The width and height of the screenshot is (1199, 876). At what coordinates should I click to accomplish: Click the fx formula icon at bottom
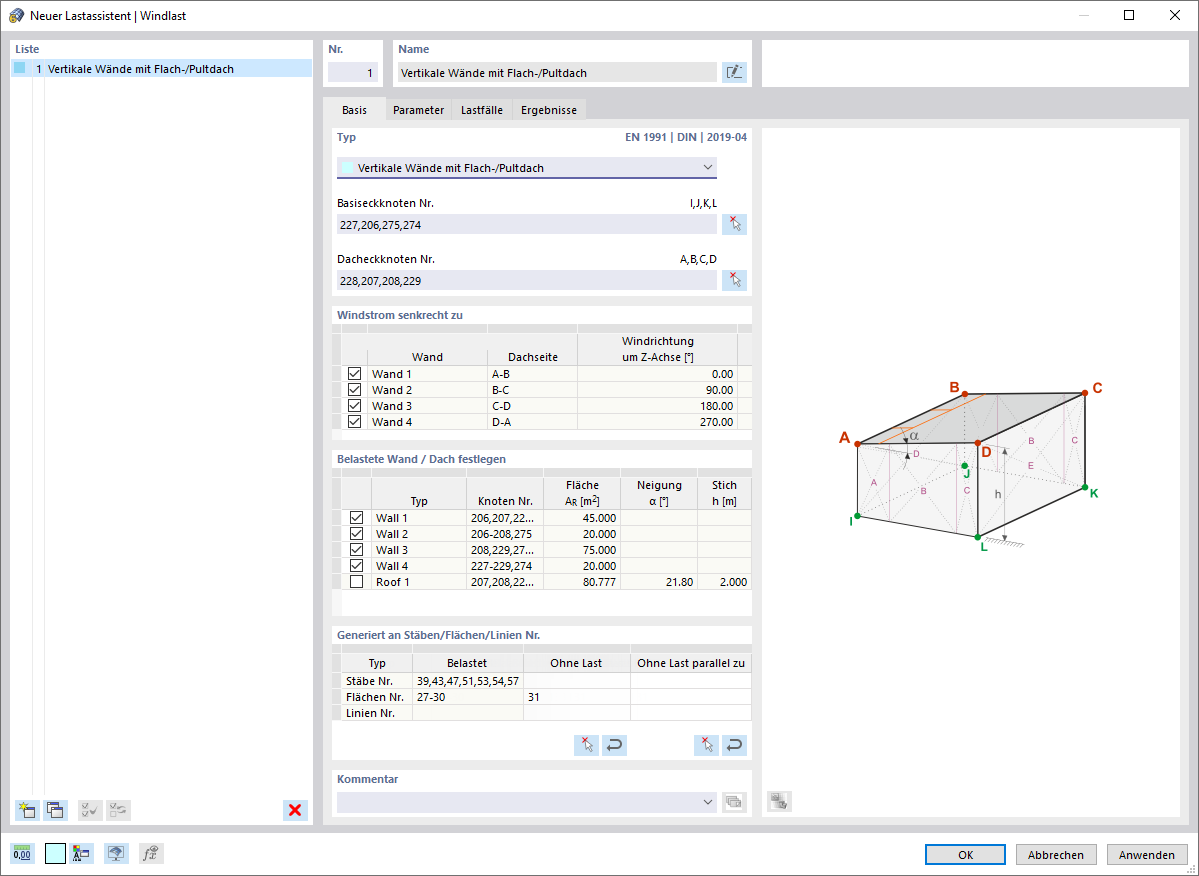(x=151, y=854)
